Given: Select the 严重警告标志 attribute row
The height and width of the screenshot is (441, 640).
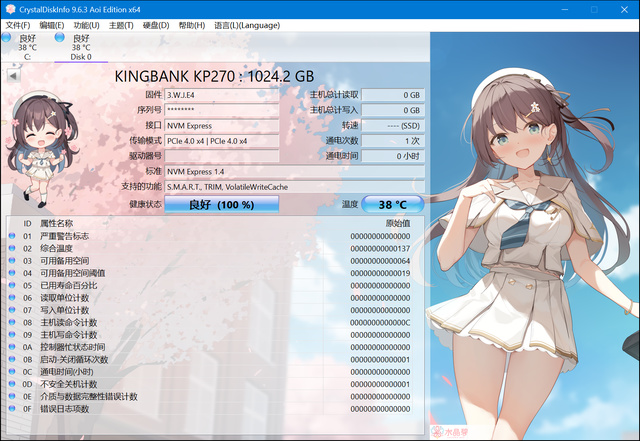Looking at the screenshot, I should (209, 236).
